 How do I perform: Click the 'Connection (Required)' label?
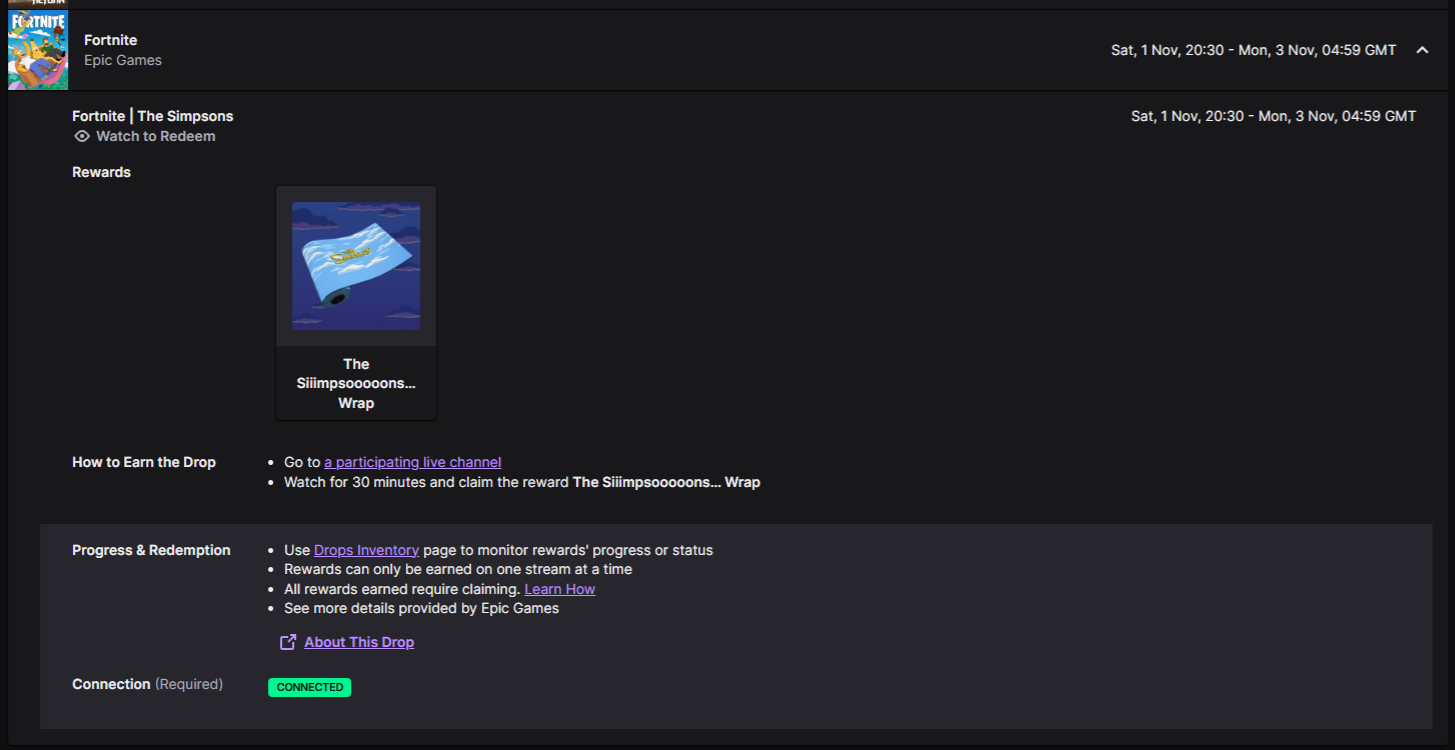[x=148, y=684]
